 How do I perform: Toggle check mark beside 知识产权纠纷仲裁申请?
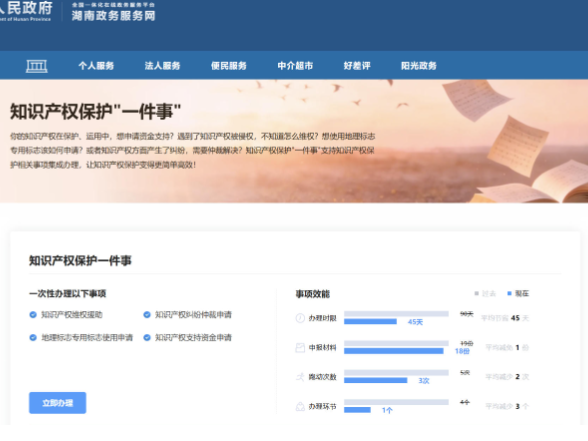[x=147, y=315]
